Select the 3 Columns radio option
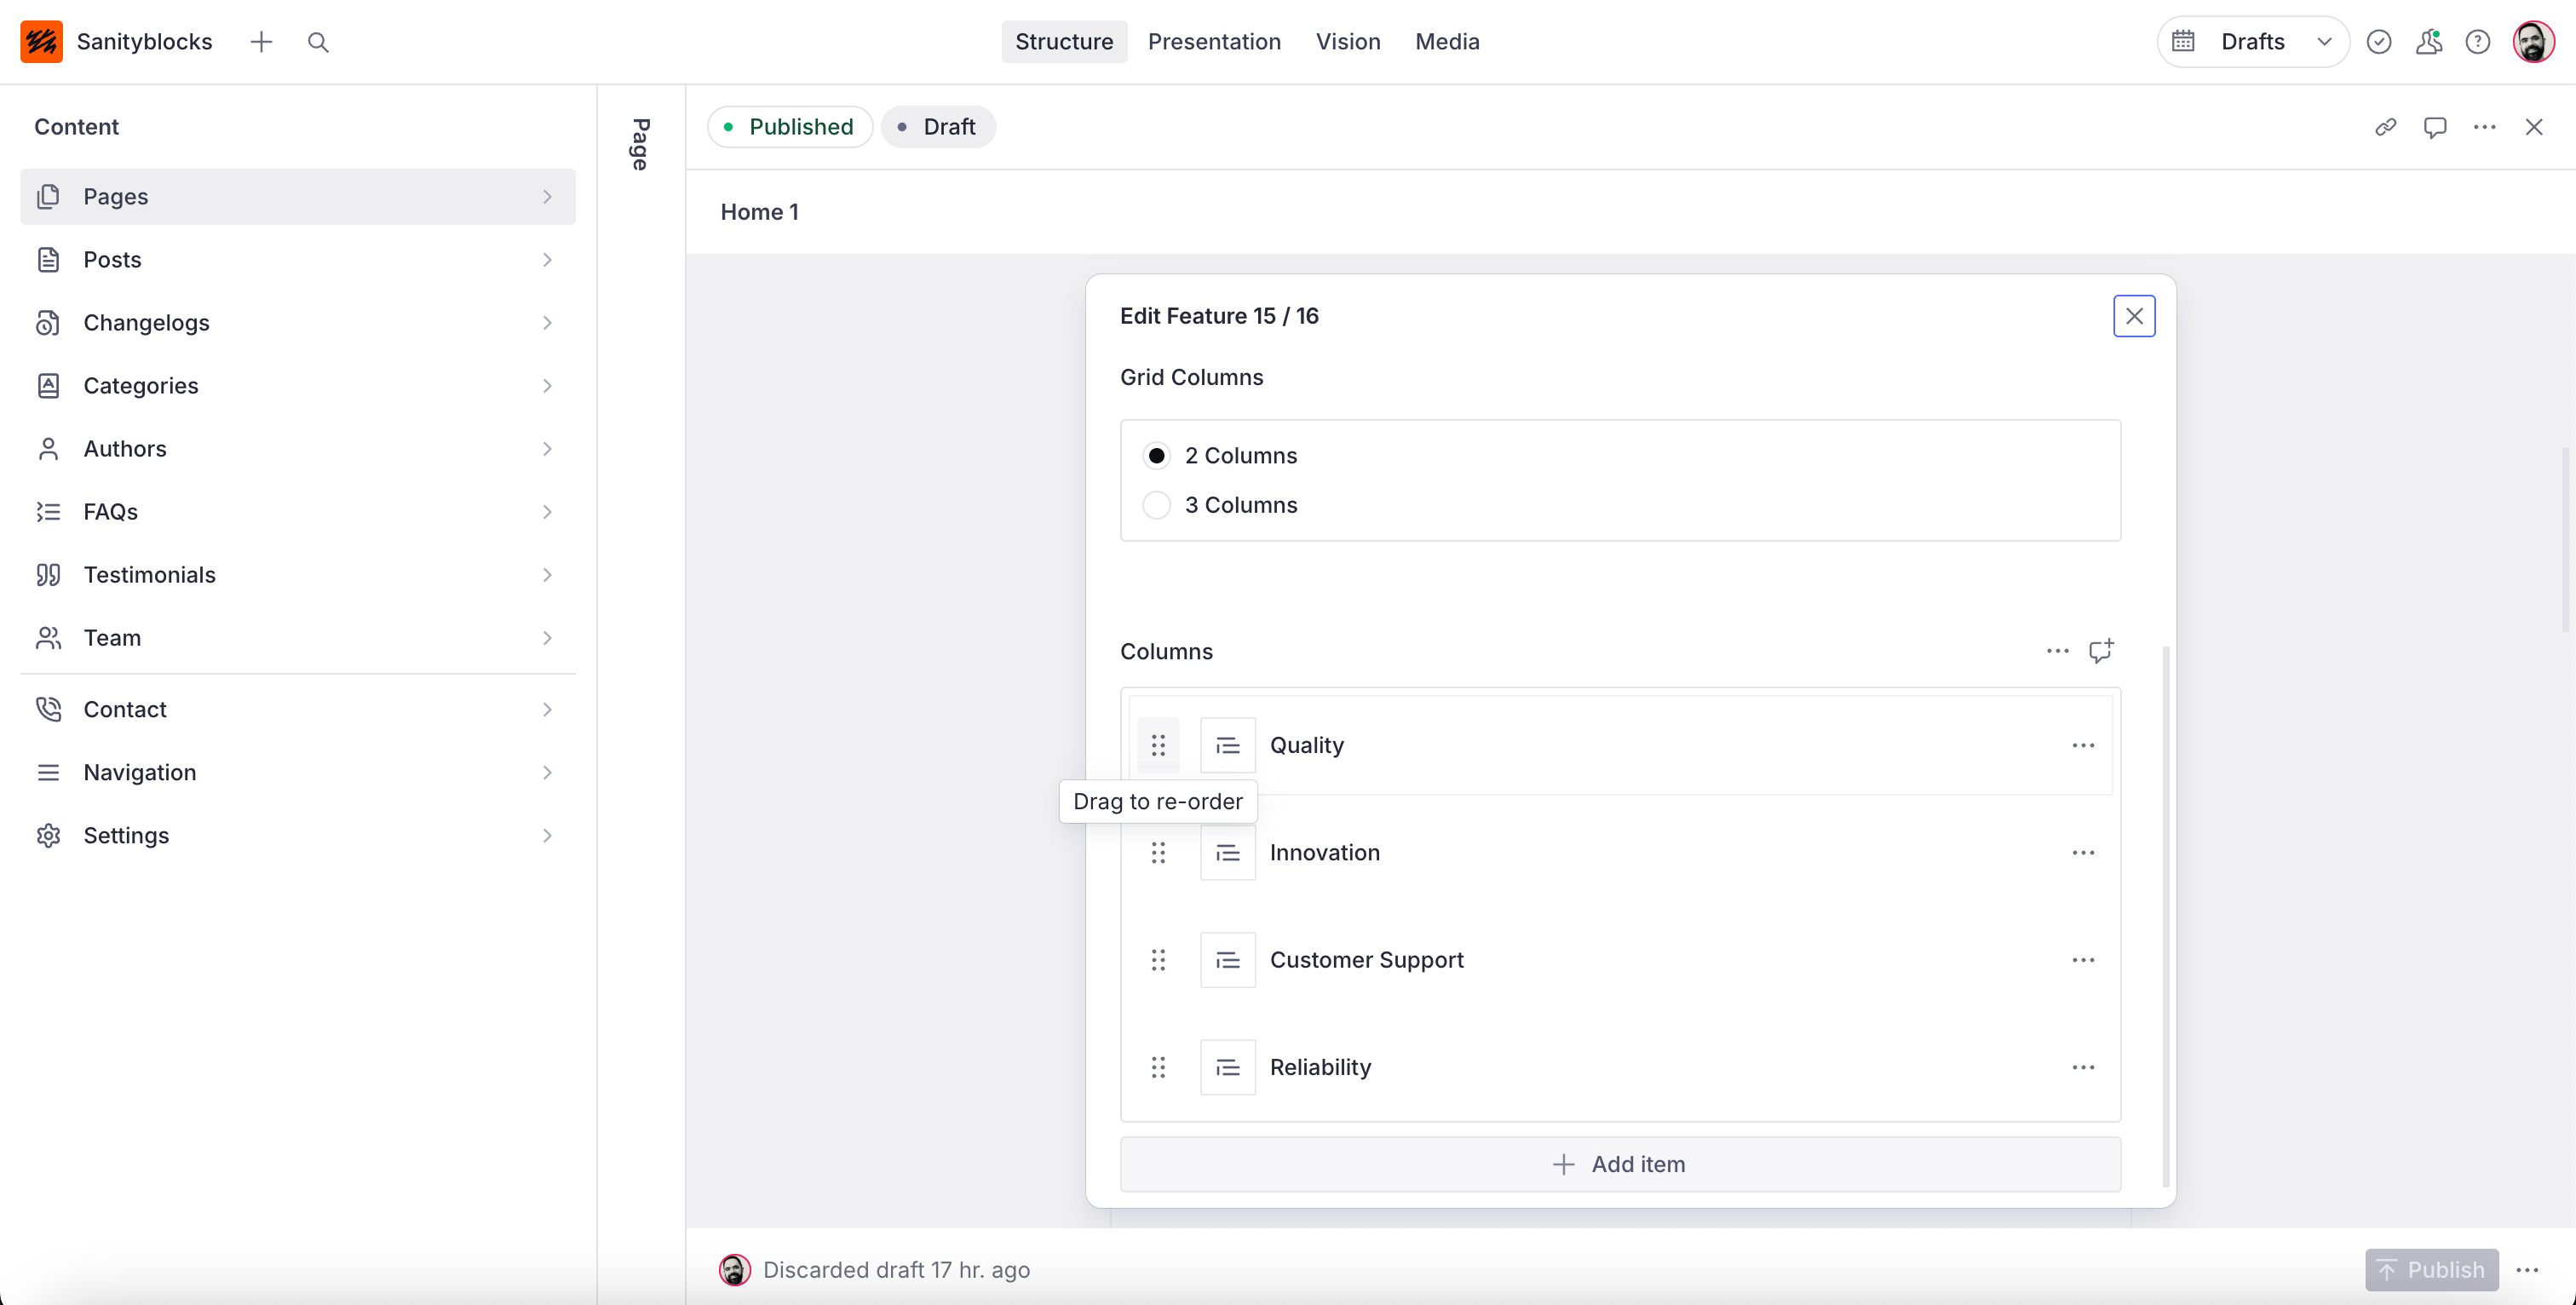 tap(1156, 505)
